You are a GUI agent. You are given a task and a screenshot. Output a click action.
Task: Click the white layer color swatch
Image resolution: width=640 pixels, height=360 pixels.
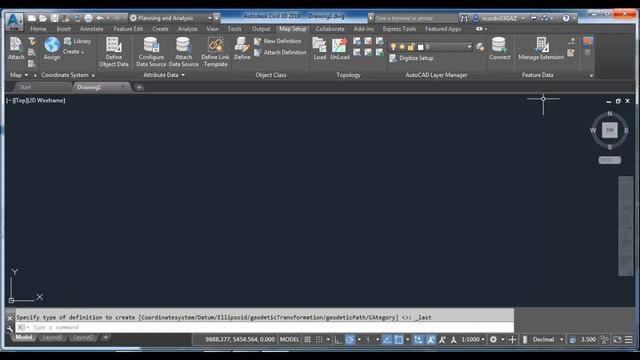coord(420,47)
